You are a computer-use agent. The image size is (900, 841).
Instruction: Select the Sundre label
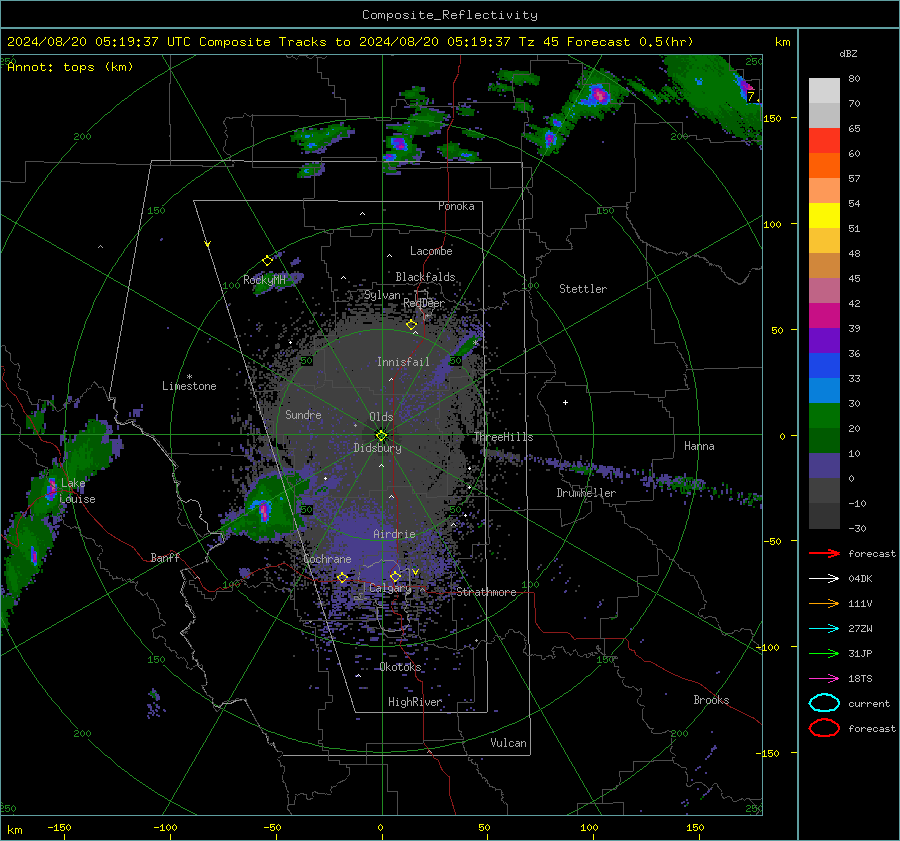coord(303,414)
